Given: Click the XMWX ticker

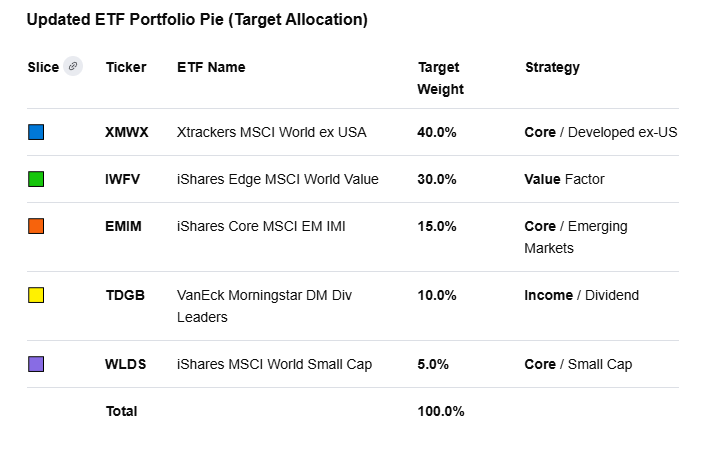Looking at the screenshot, I should coord(126,132).
